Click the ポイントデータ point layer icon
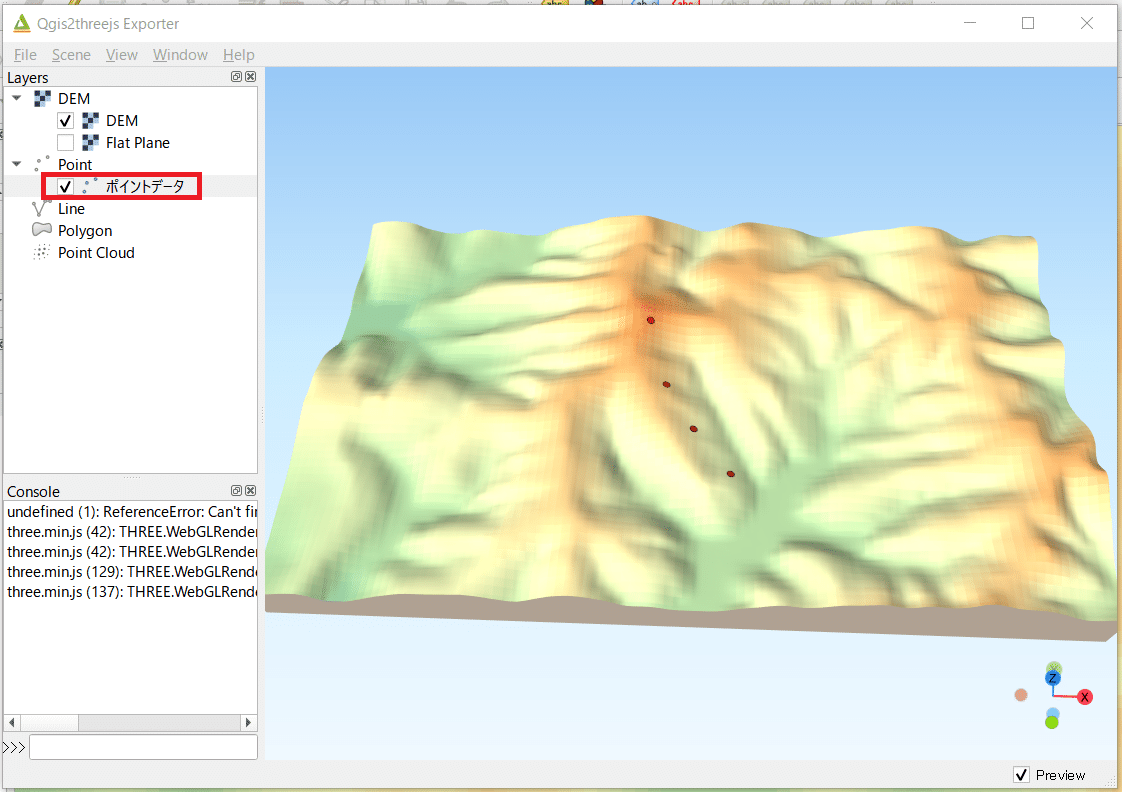The width and height of the screenshot is (1122, 792). click(x=90, y=186)
